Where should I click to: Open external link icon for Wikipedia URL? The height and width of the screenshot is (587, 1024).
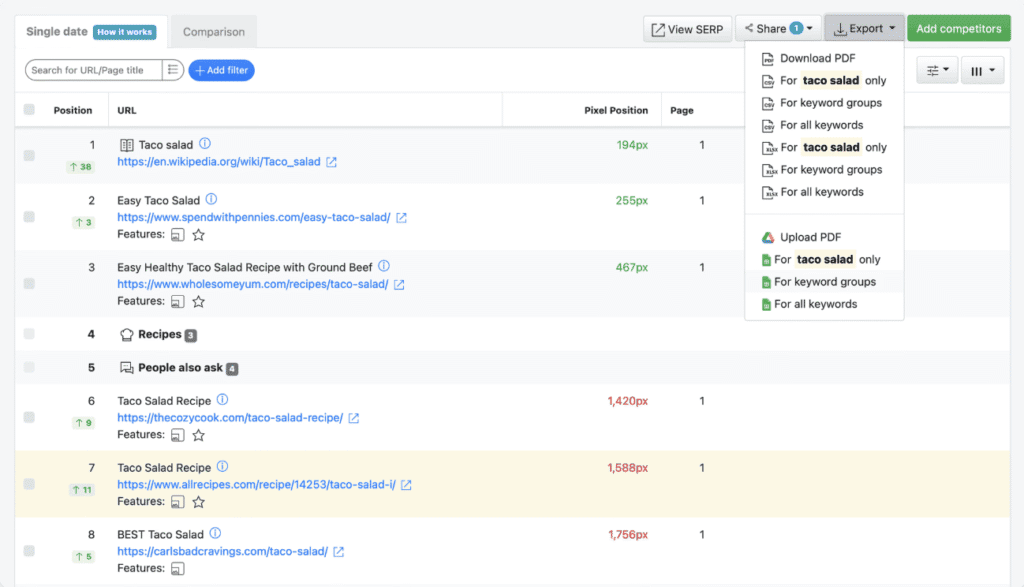pyautogui.click(x=331, y=162)
